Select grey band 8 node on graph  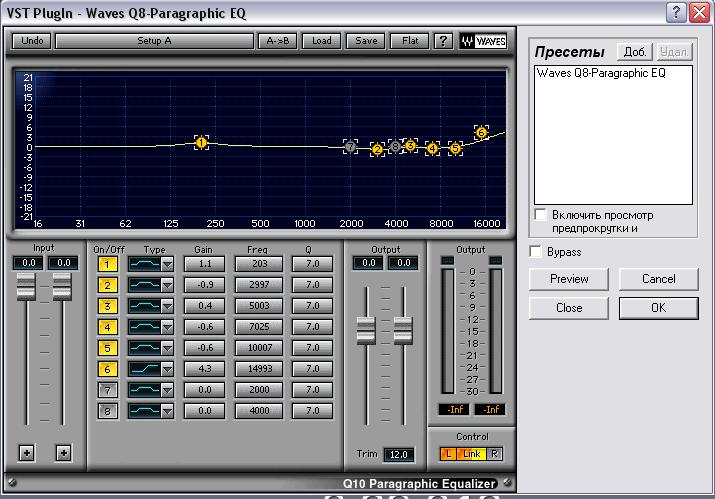[395, 146]
